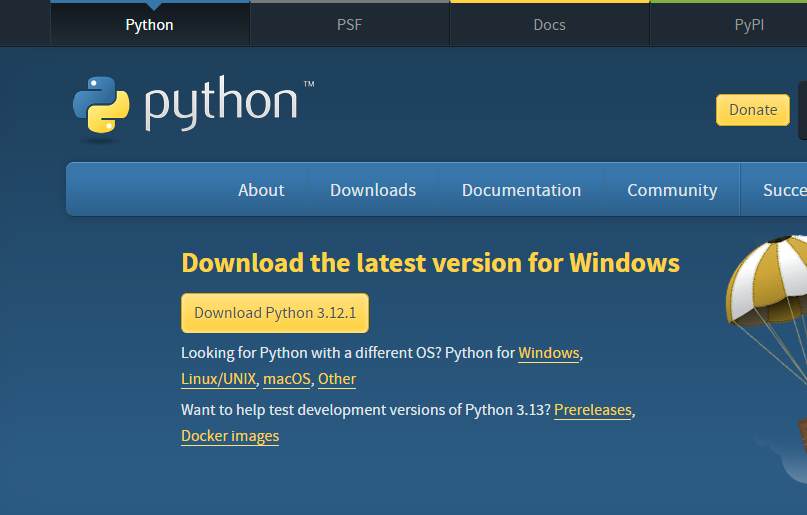Open the Docker images link
The height and width of the screenshot is (515, 807).
coord(230,436)
